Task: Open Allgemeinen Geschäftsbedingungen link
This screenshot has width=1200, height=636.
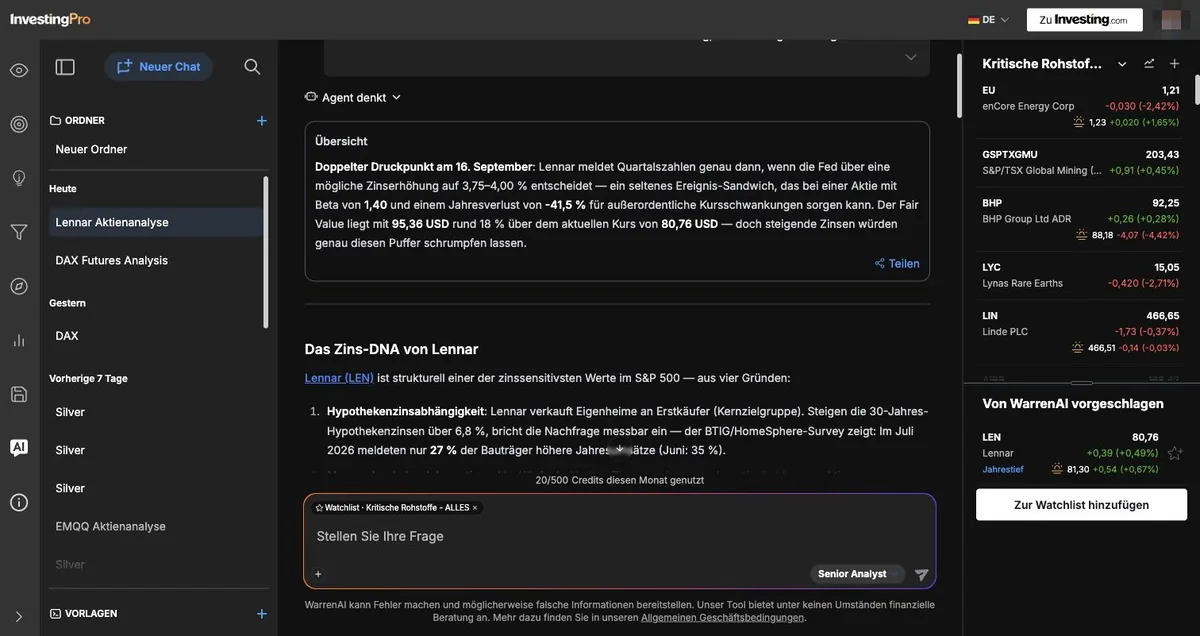Action: [x=722, y=618]
